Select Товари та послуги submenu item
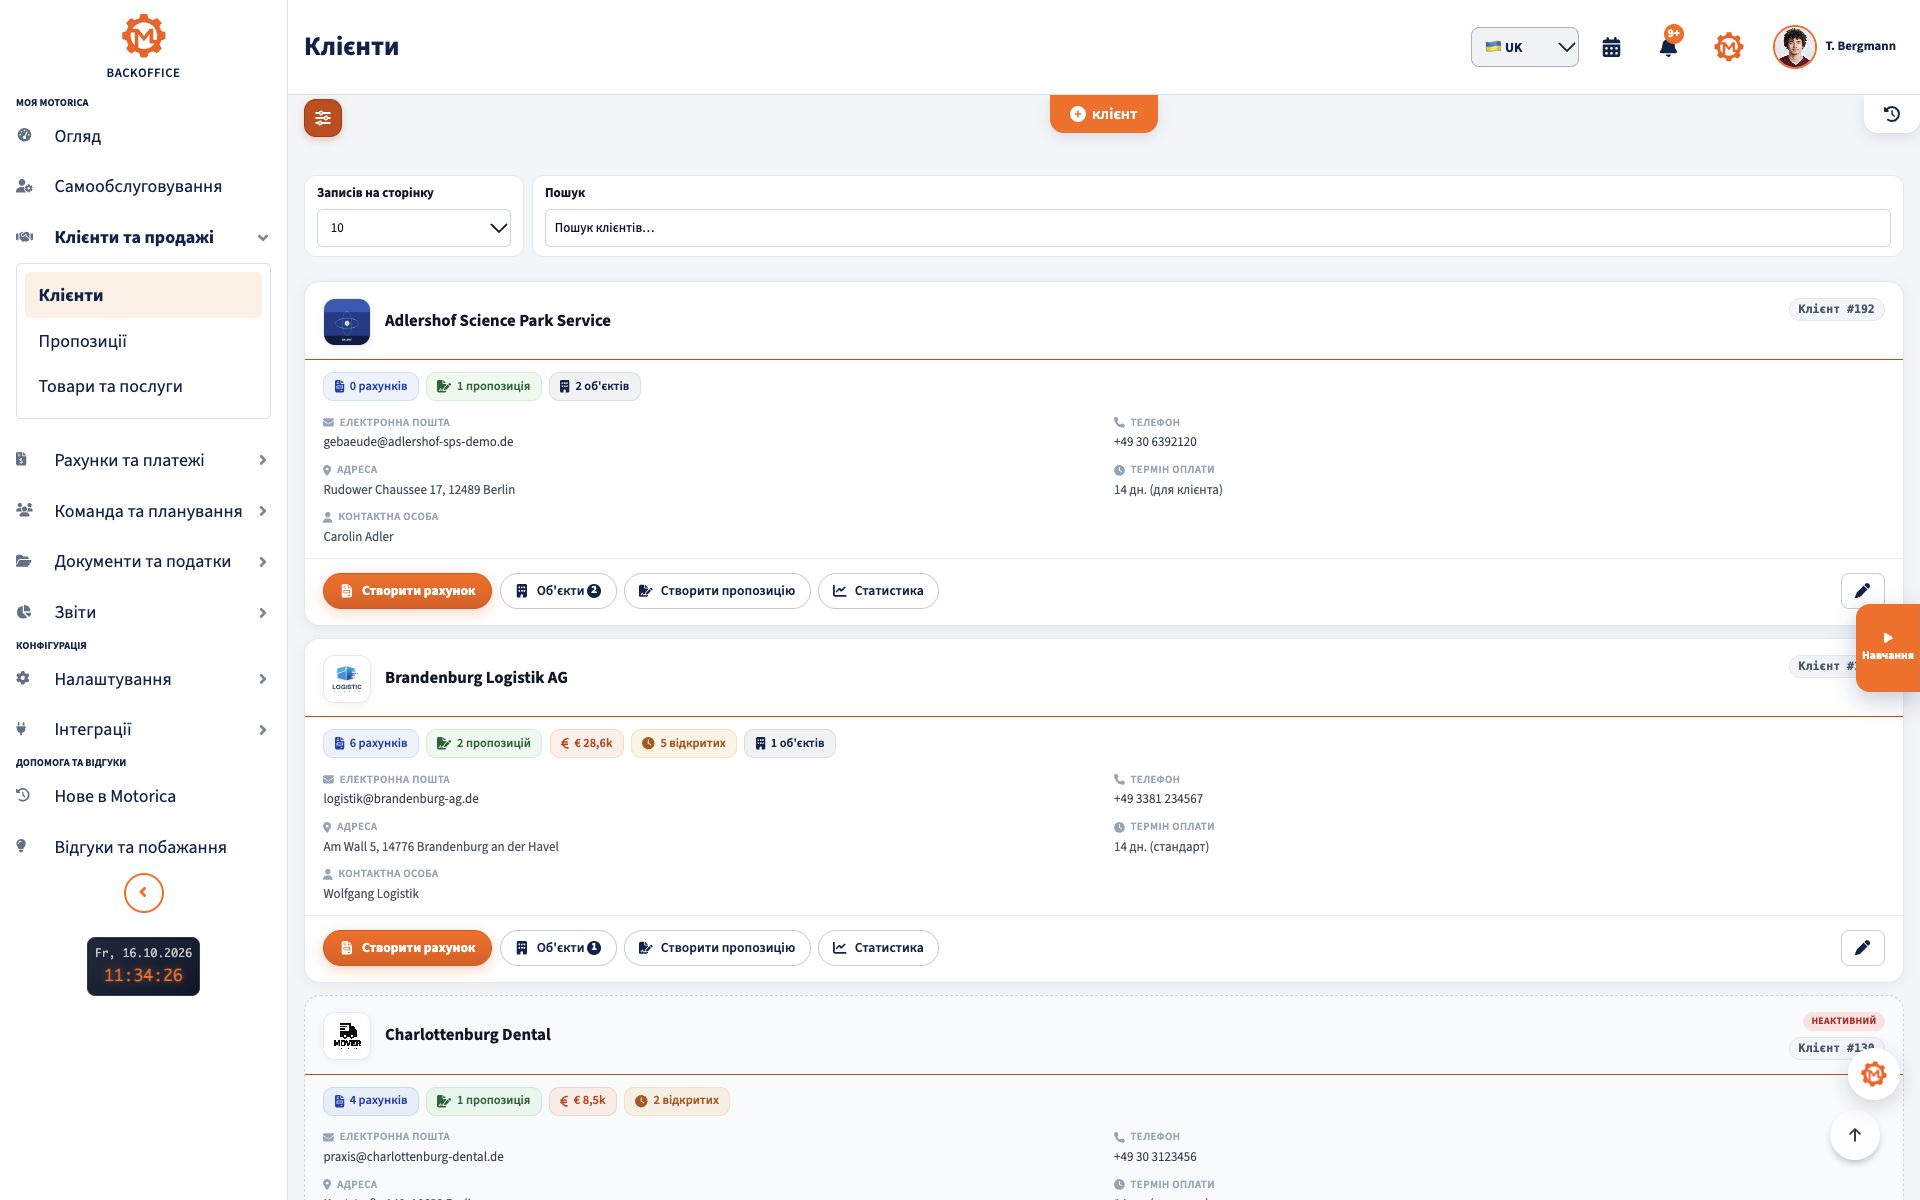 click(143, 386)
